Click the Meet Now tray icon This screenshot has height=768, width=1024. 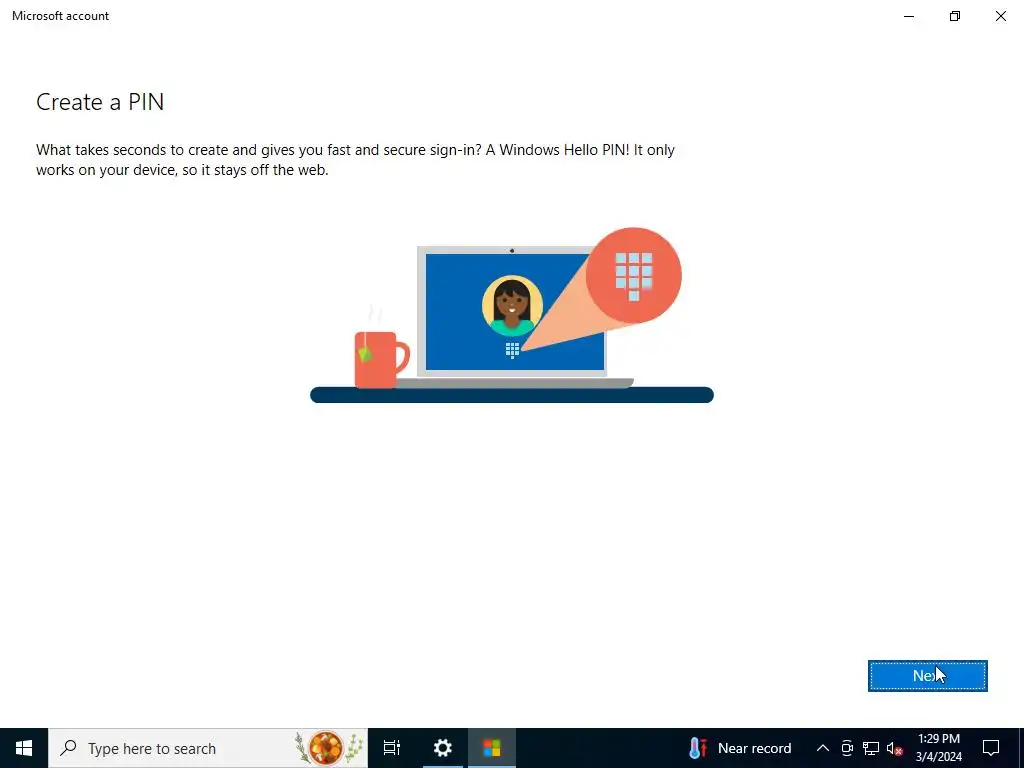[847, 748]
